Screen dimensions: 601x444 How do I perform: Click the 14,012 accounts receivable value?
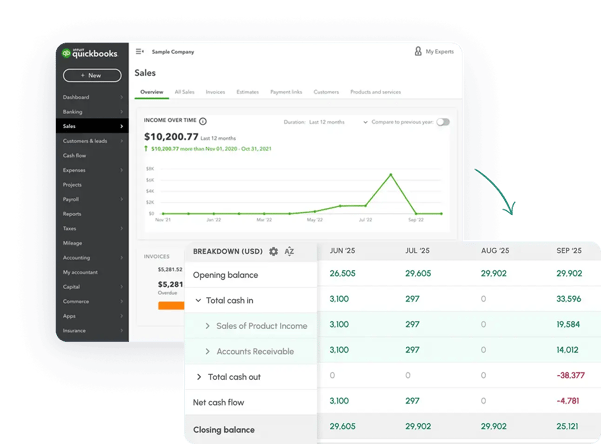click(567, 350)
